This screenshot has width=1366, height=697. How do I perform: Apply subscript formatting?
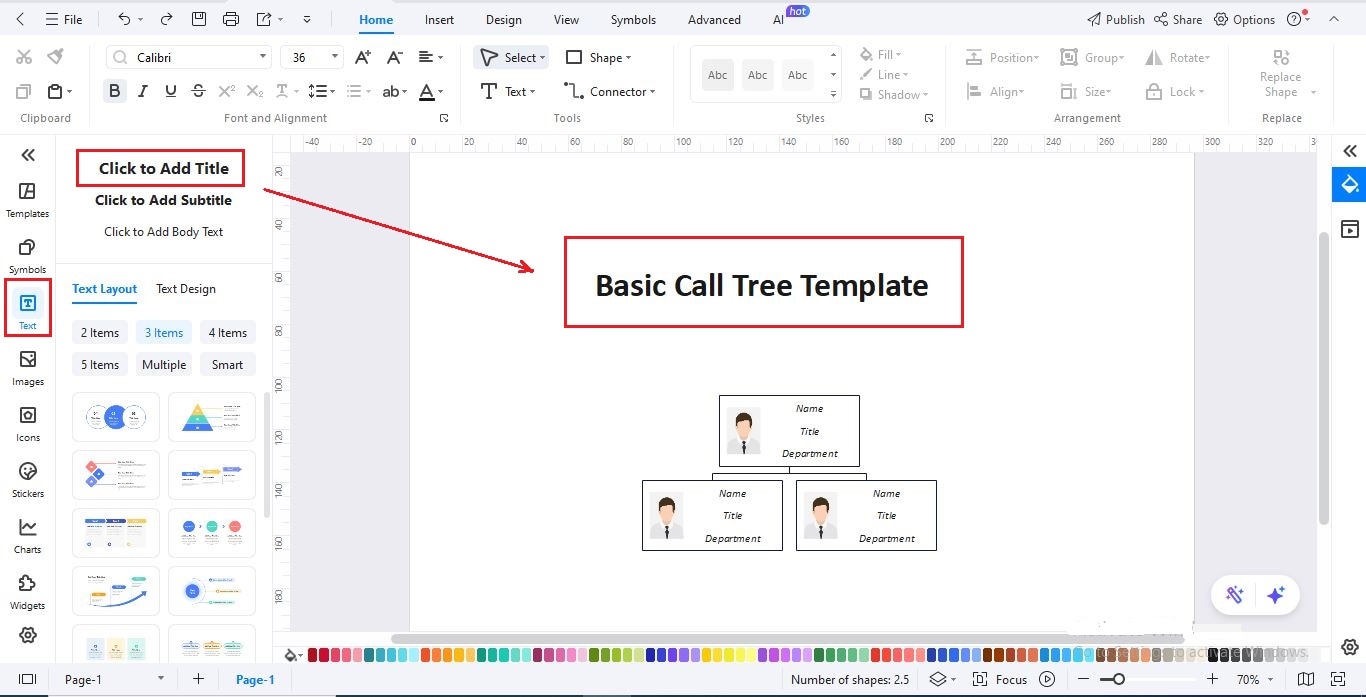(255, 91)
